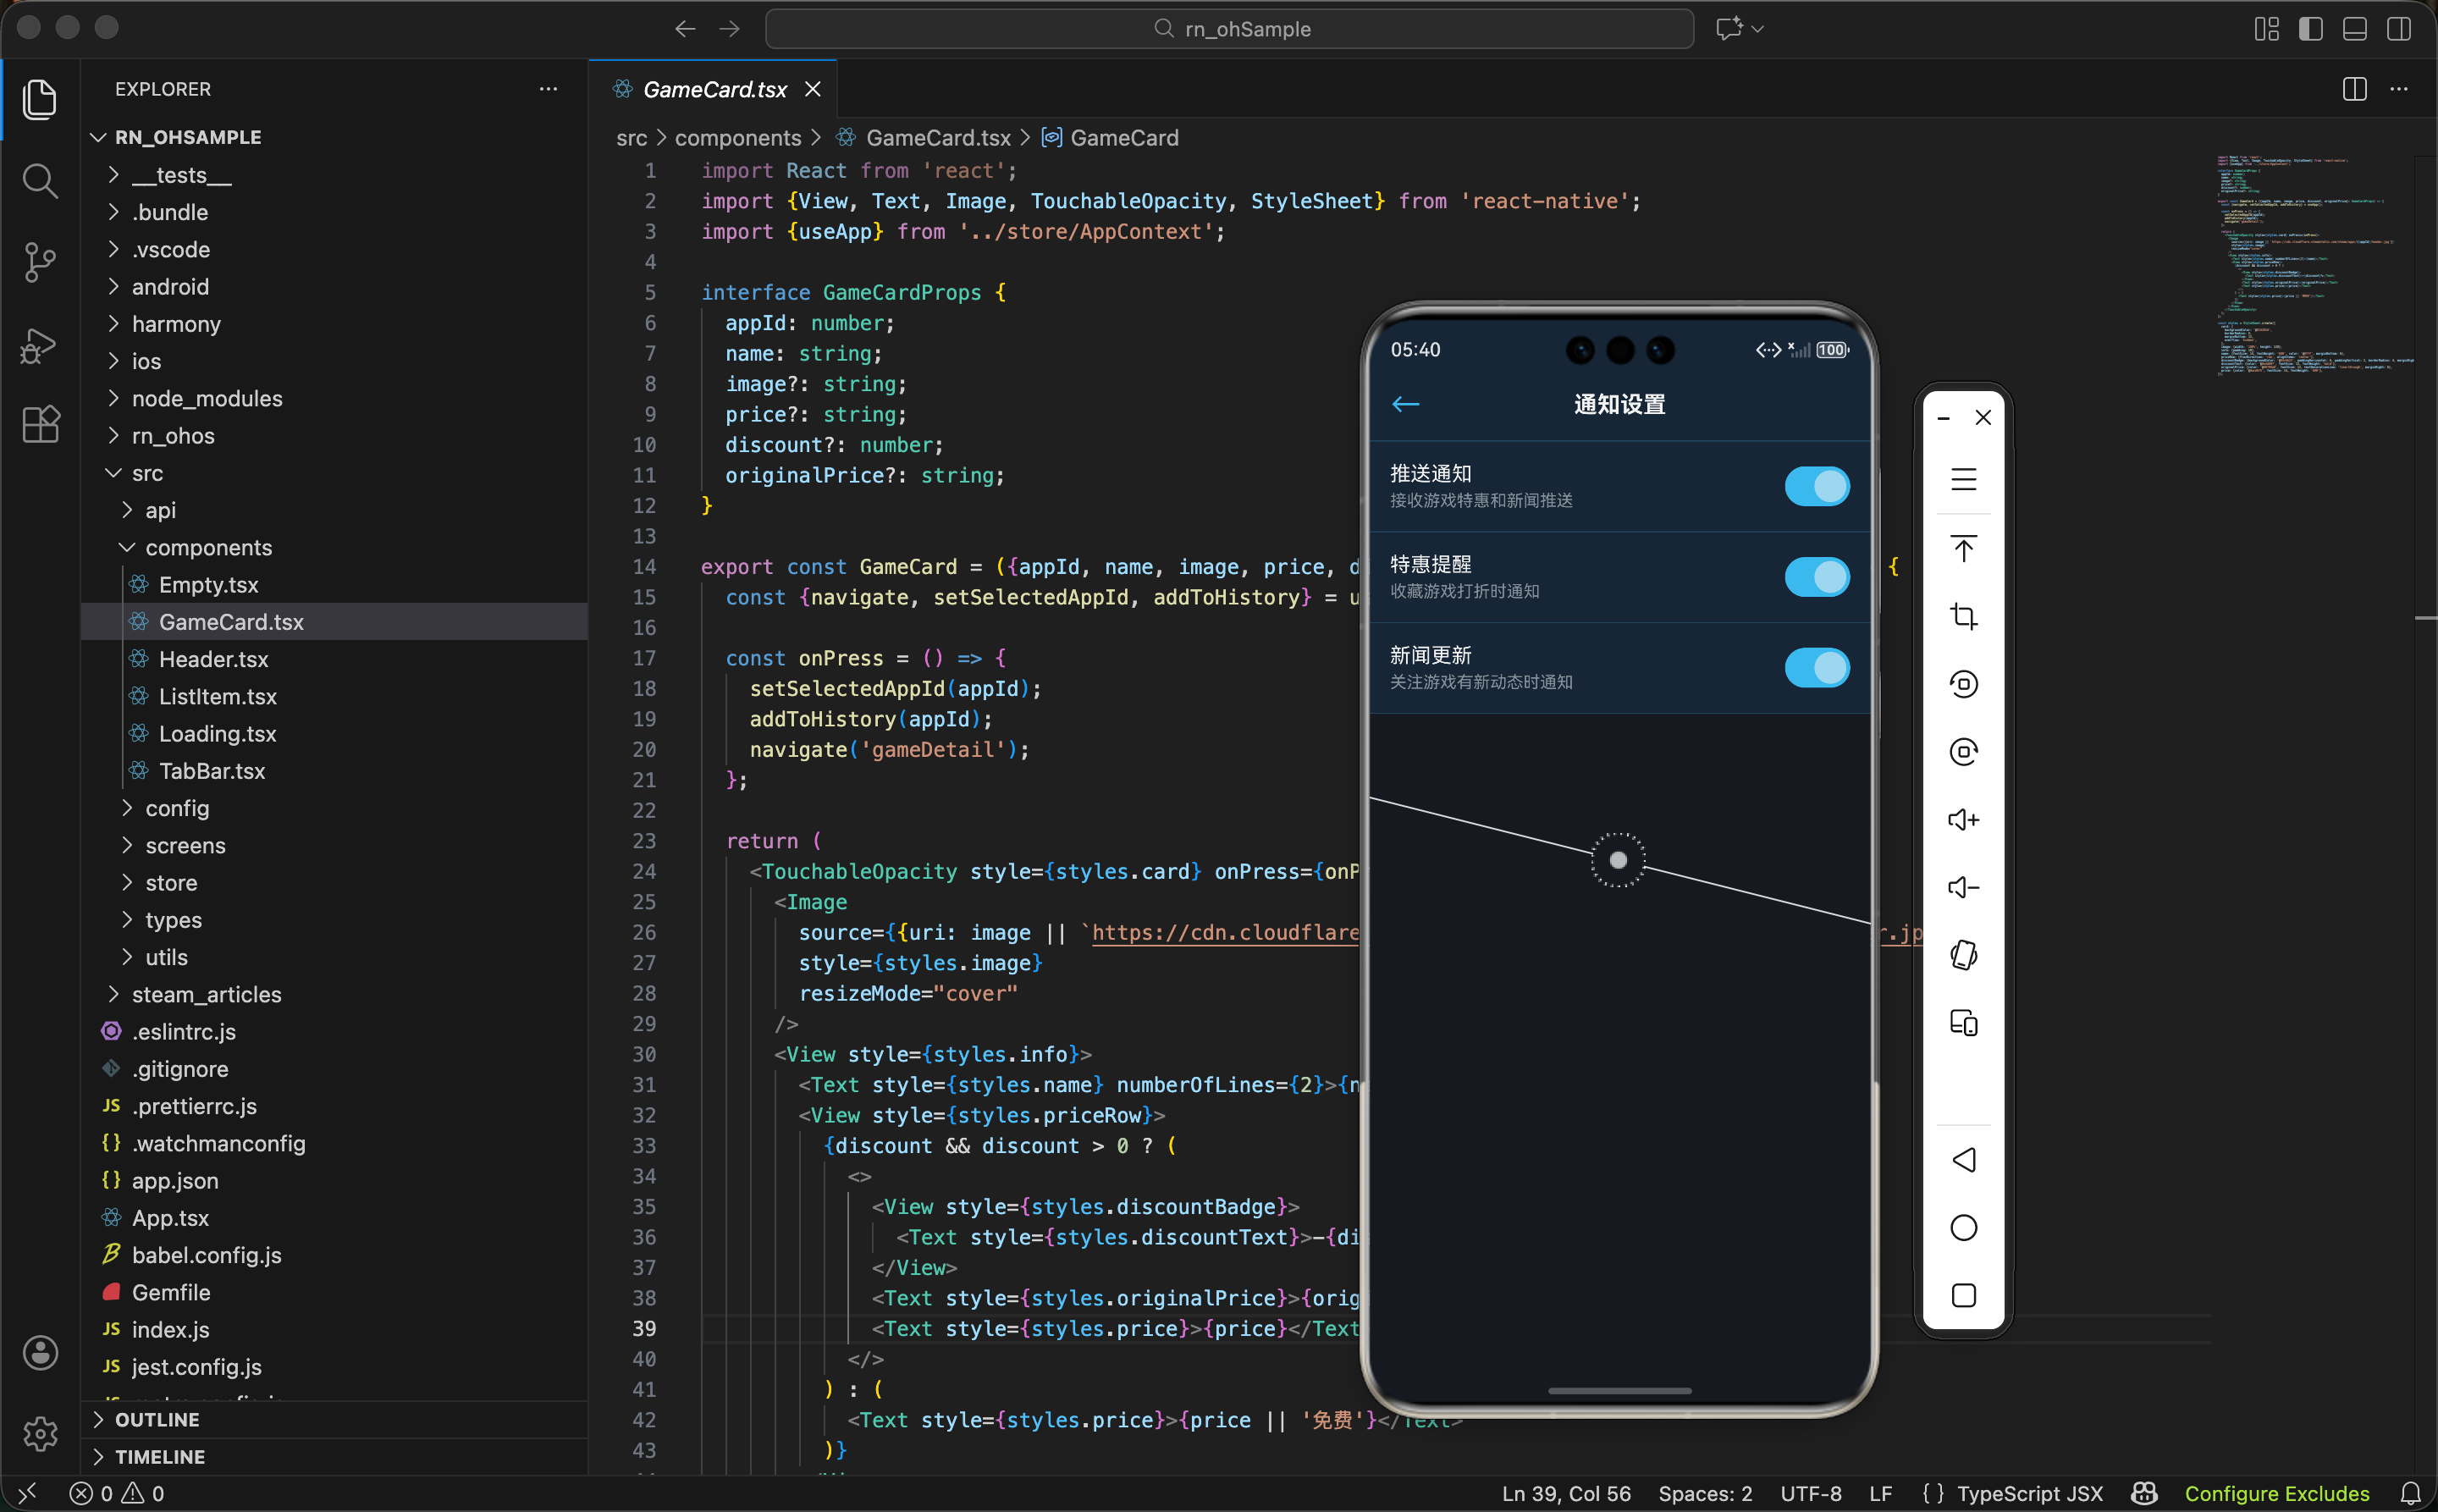Click emulator screenshot crop icon
This screenshot has height=1512, width=2438.
pyautogui.click(x=1963, y=616)
